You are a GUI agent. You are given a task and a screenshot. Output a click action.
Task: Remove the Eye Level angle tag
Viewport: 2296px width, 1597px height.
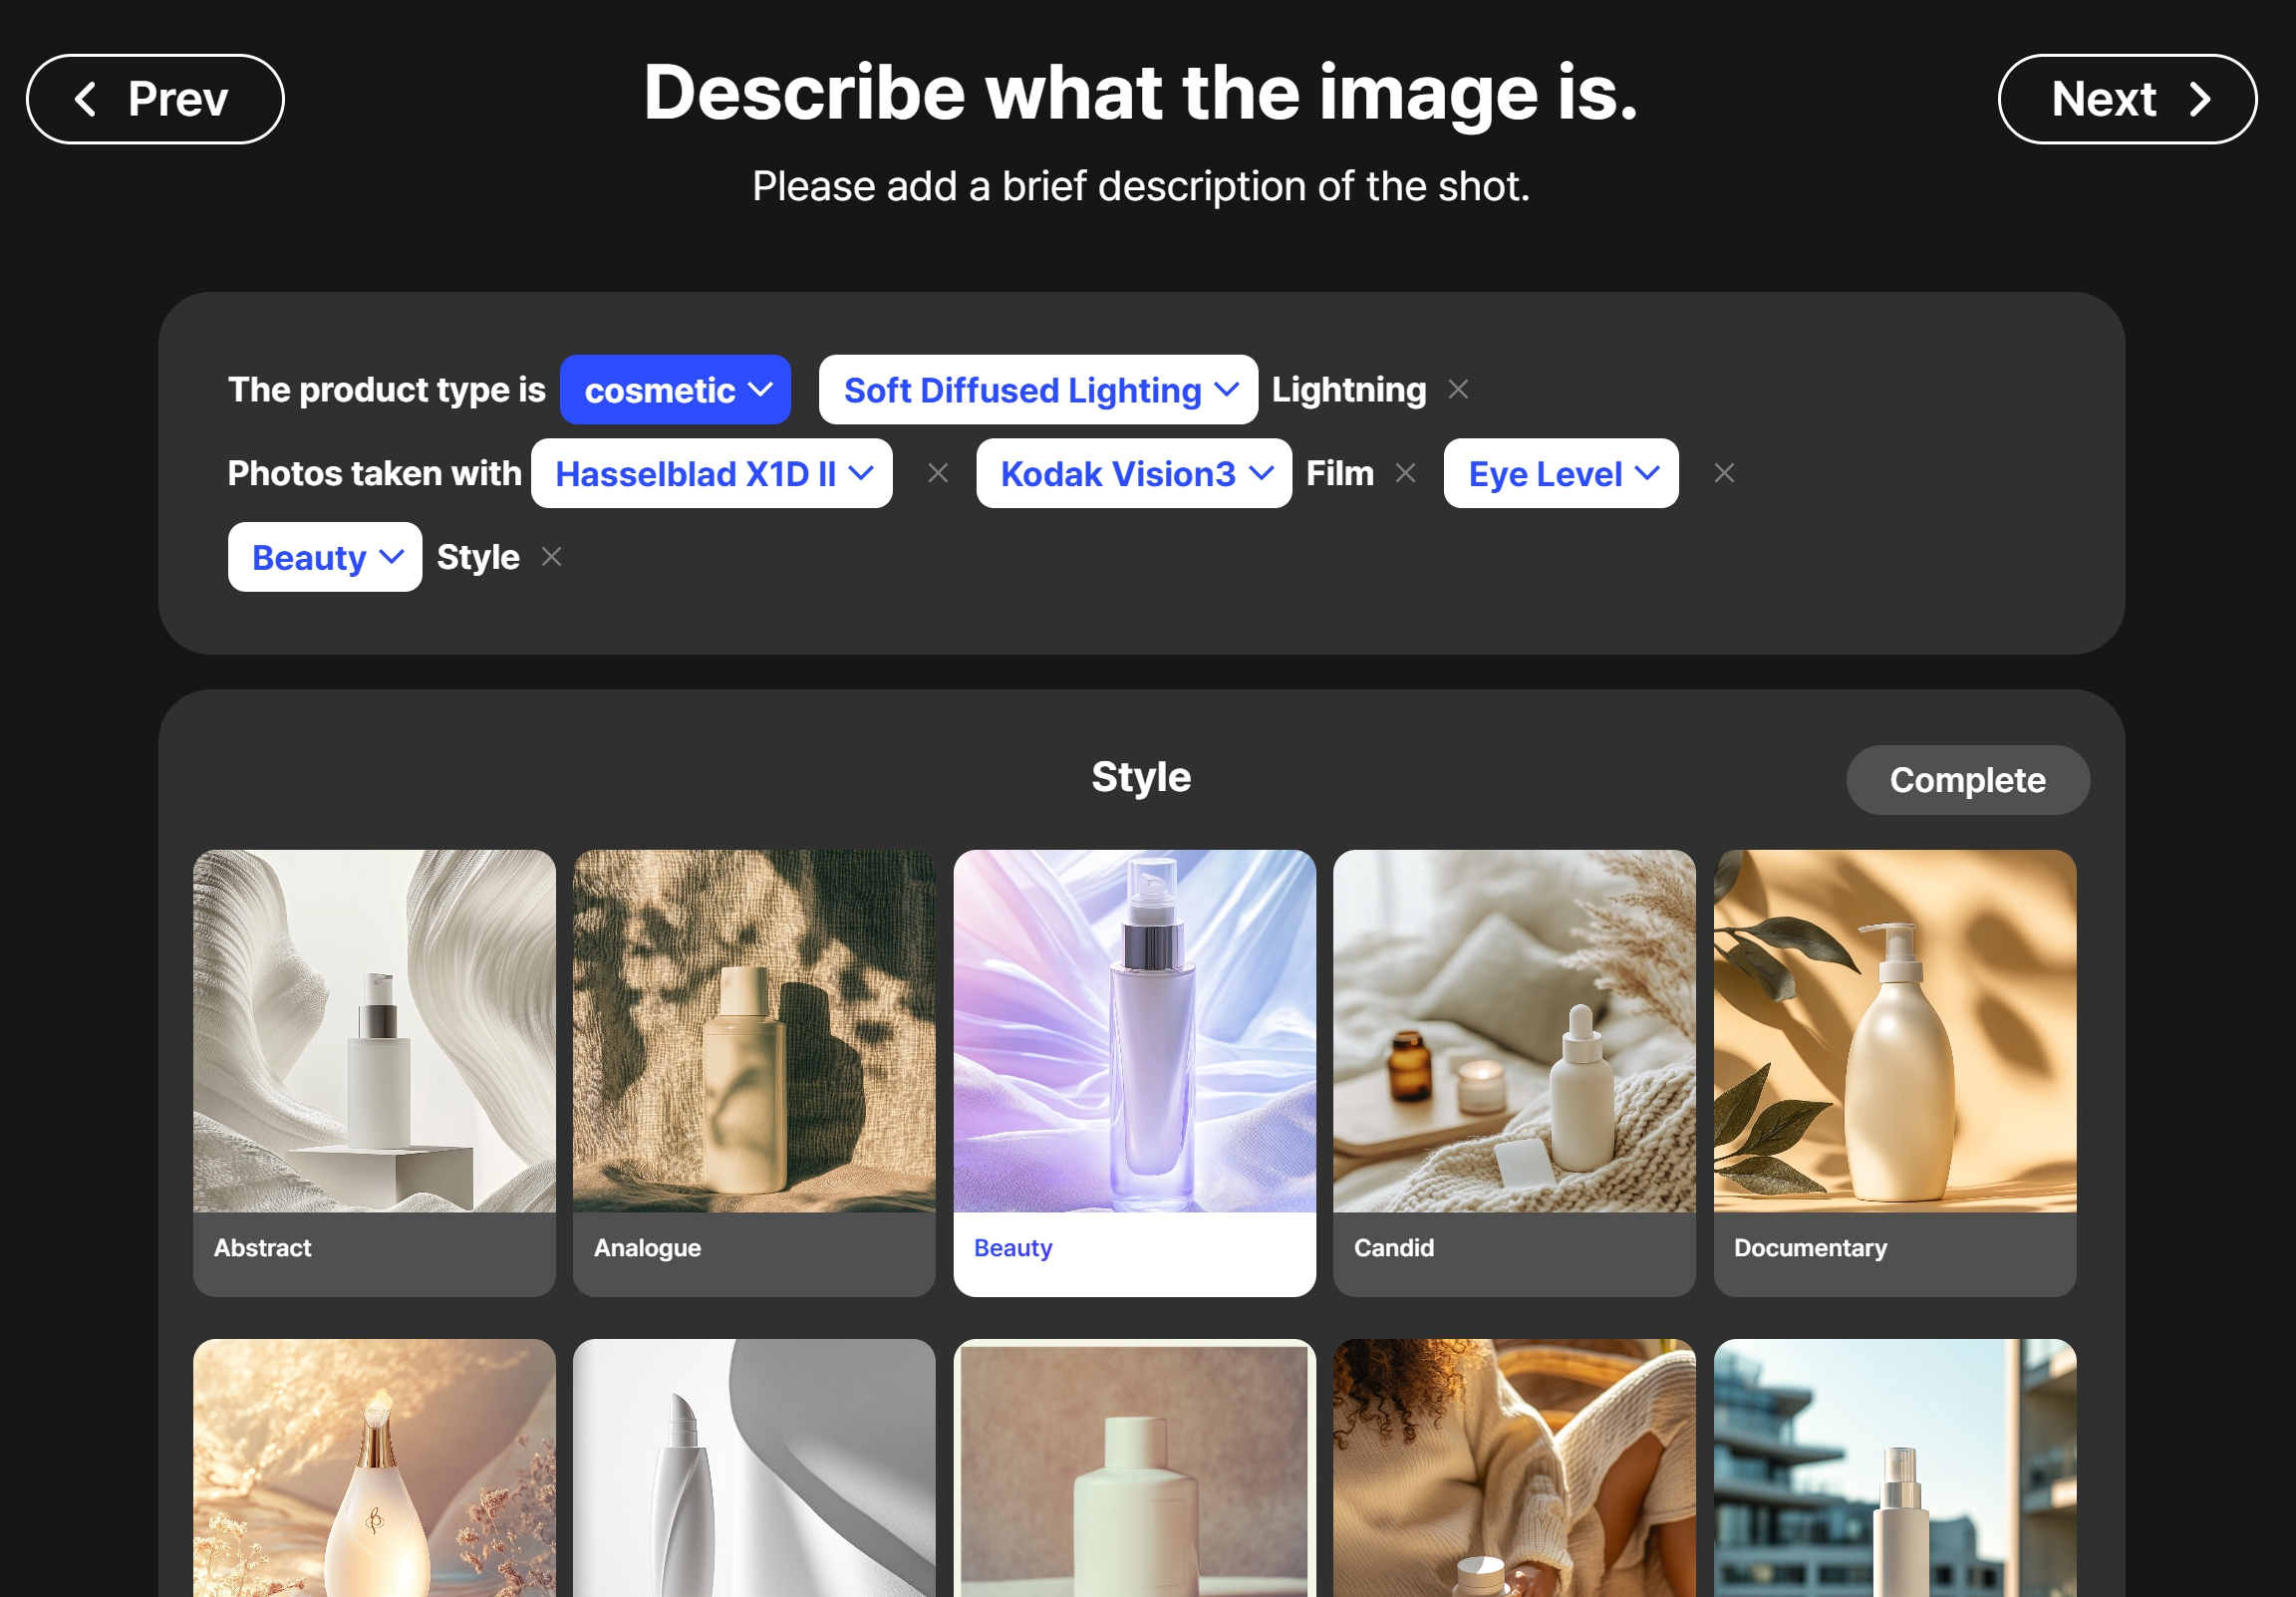click(x=1724, y=474)
